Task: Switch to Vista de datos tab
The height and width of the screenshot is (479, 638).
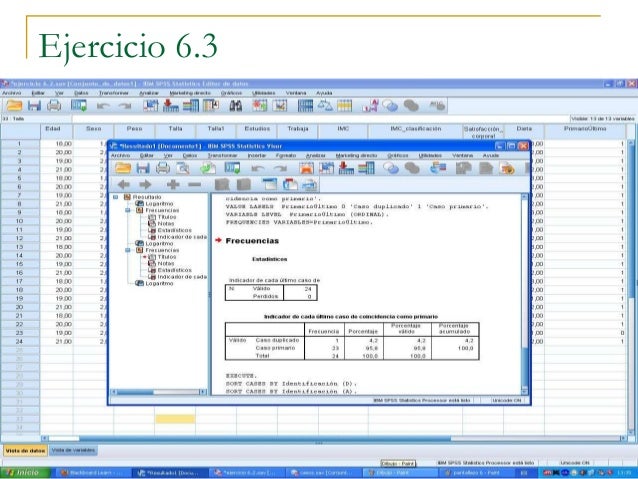Action: pos(25,451)
